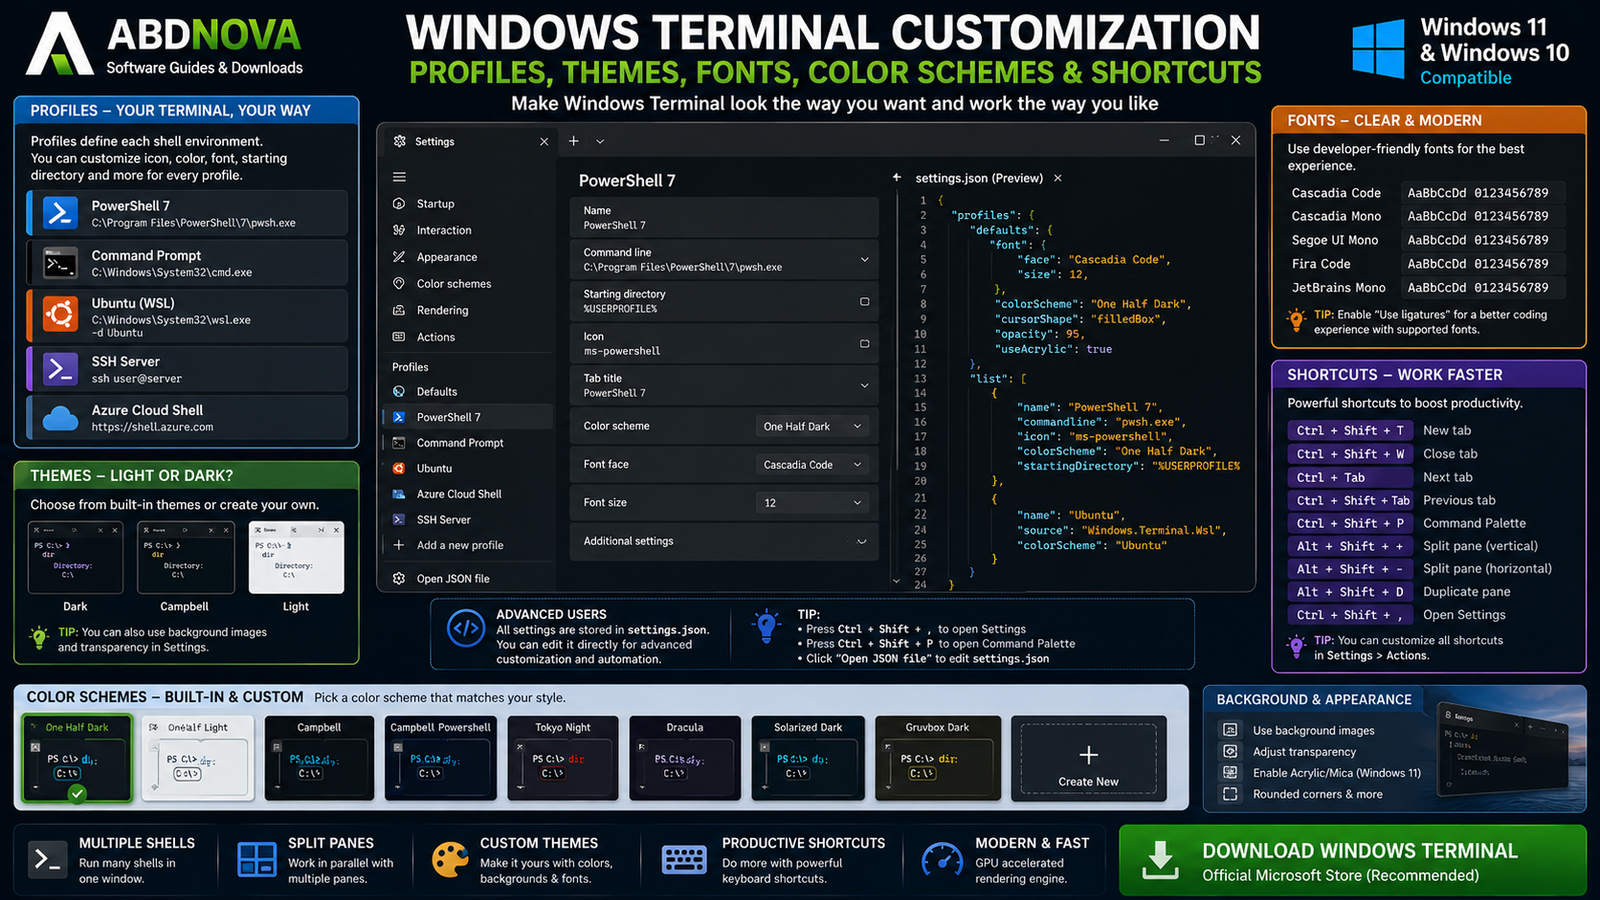Click Create New color scheme button
The image size is (1600, 900).
1088,758
